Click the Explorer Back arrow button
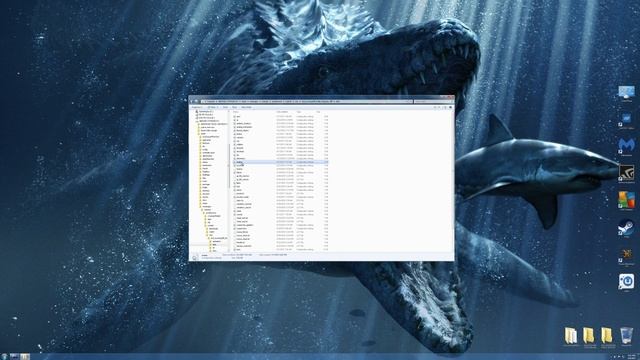 click(192, 101)
